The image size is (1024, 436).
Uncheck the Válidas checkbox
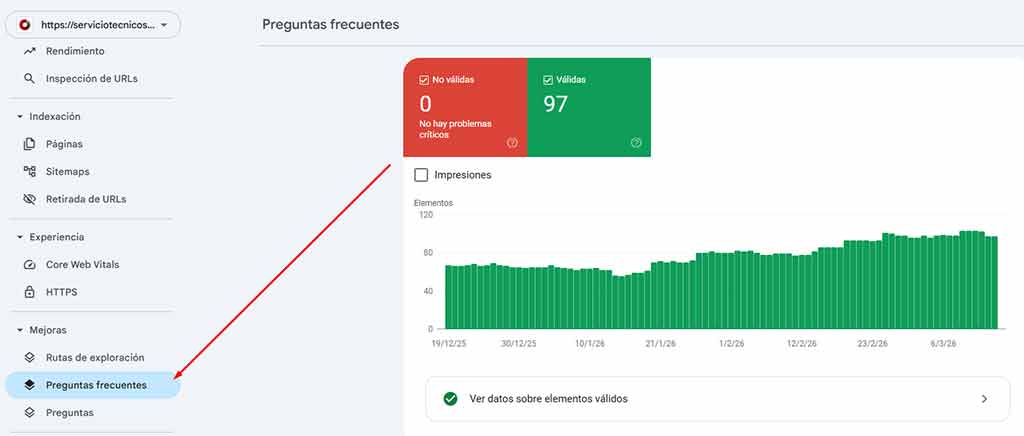click(548, 79)
